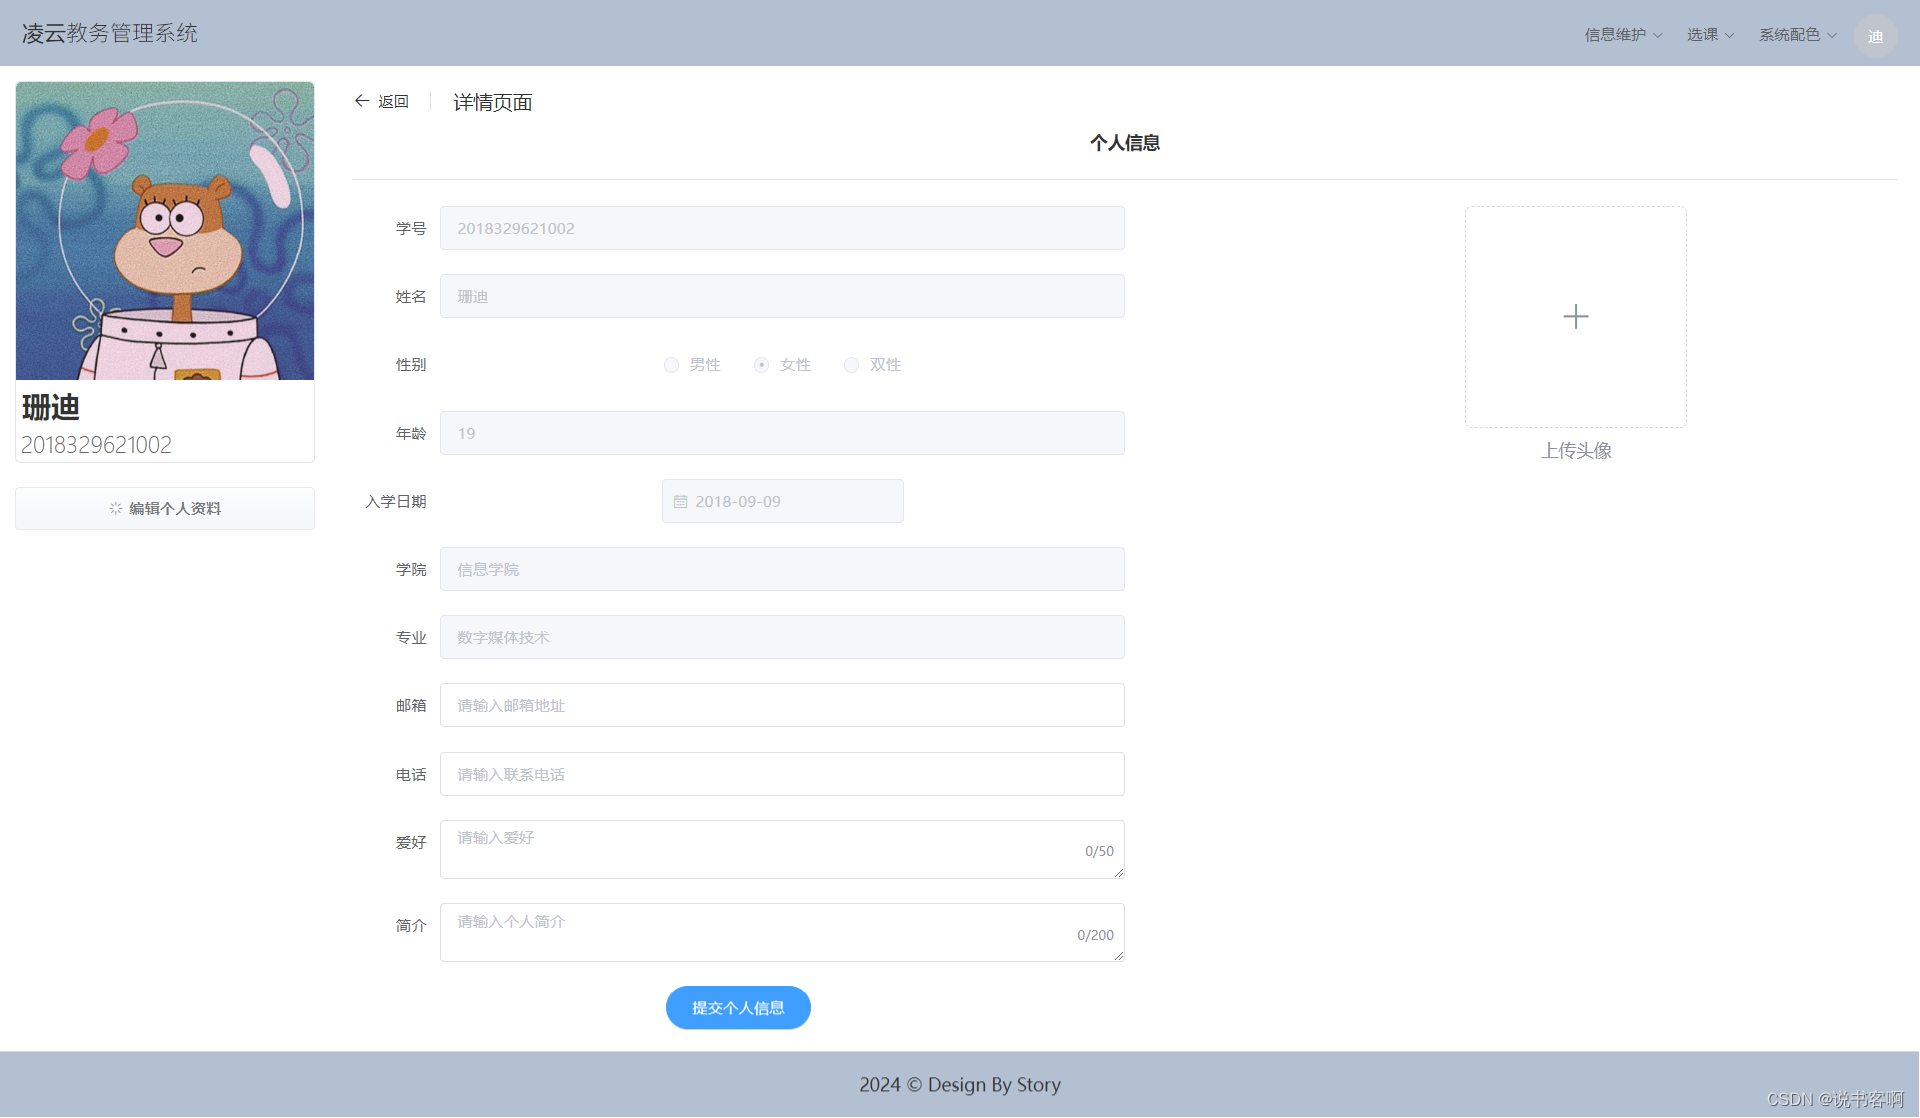The height and width of the screenshot is (1118, 1920).
Task: Open the 入学日期 date picker 2018-09-09
Action: (783, 501)
